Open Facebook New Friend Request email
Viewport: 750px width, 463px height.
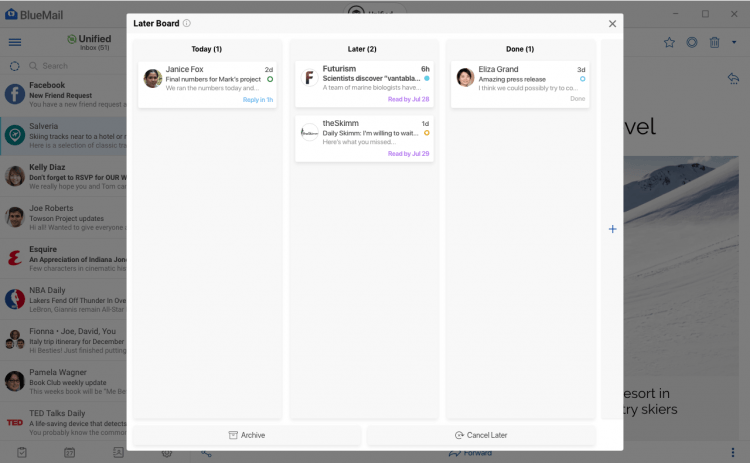point(63,94)
